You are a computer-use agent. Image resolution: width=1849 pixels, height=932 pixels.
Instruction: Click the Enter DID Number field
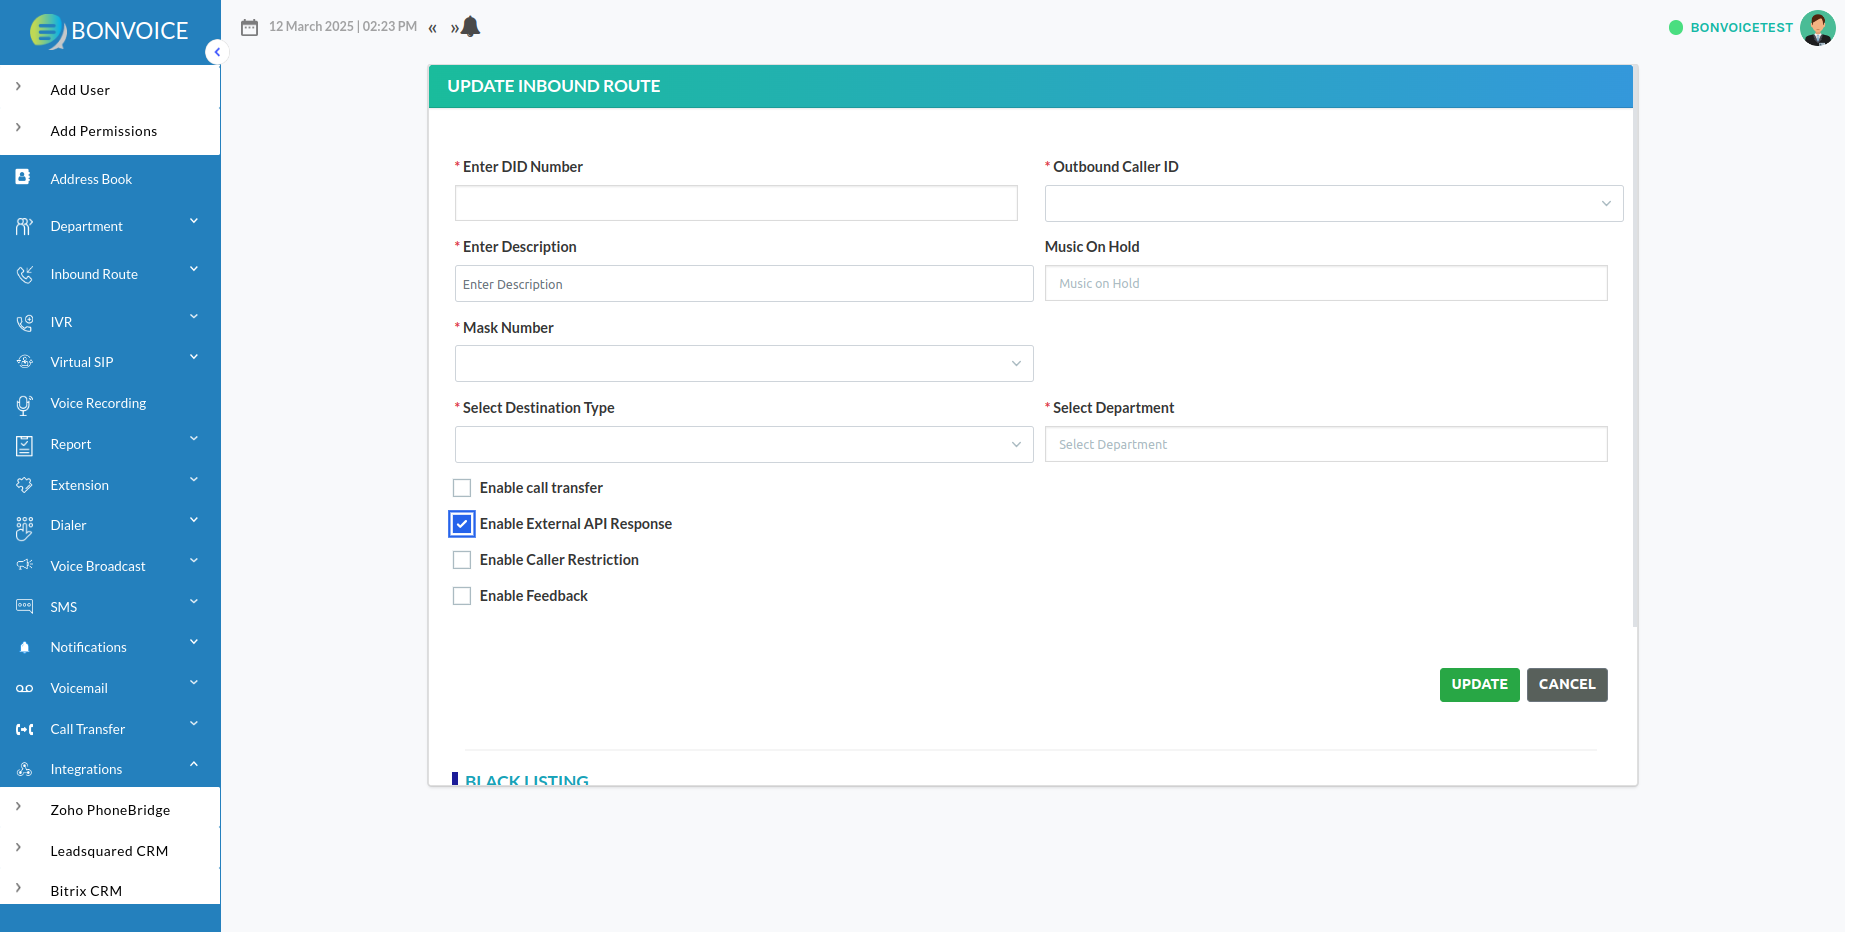(x=736, y=203)
